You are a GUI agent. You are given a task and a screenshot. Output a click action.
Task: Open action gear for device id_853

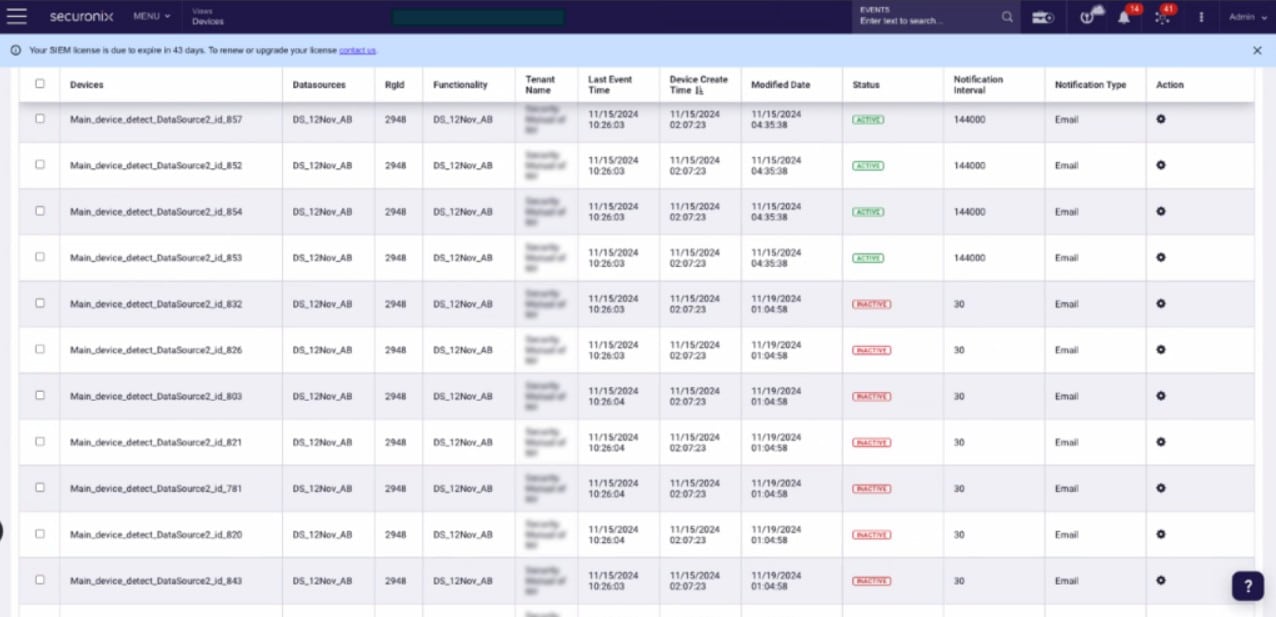click(x=1161, y=257)
